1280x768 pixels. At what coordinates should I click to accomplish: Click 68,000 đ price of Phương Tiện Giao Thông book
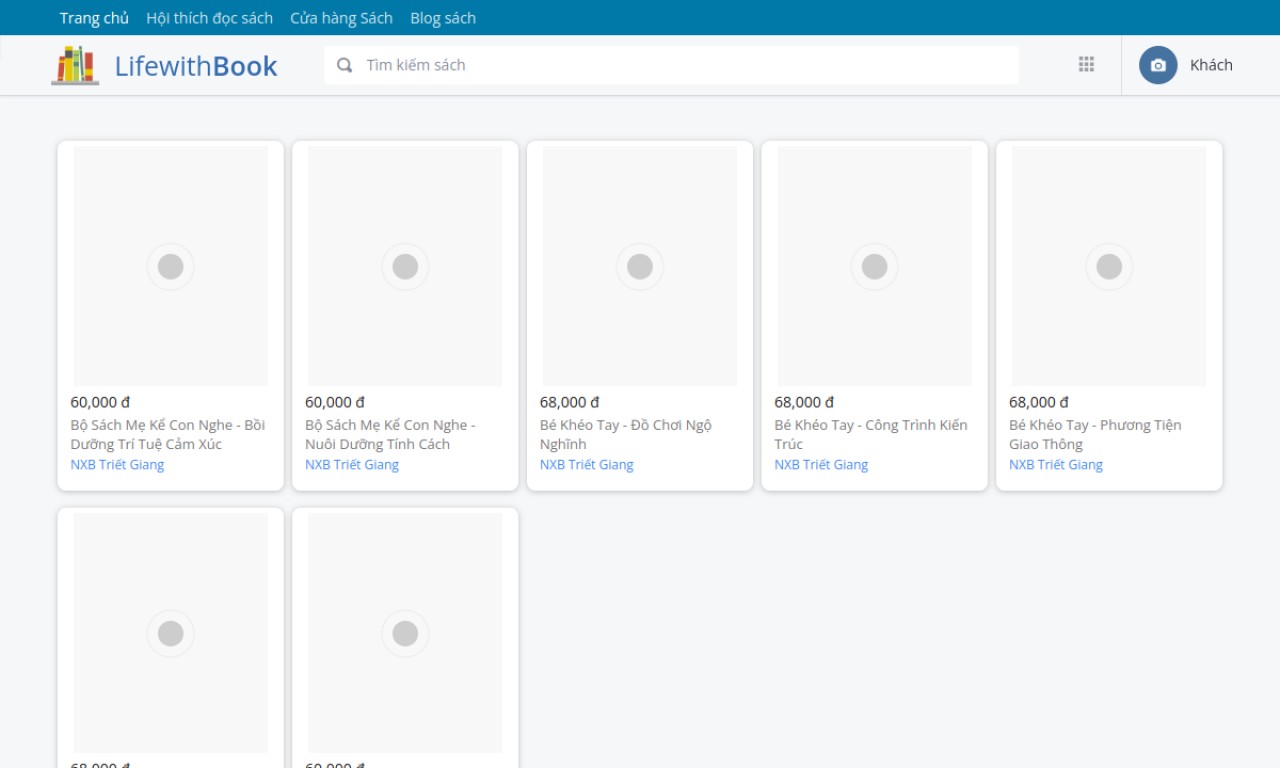tap(1039, 402)
